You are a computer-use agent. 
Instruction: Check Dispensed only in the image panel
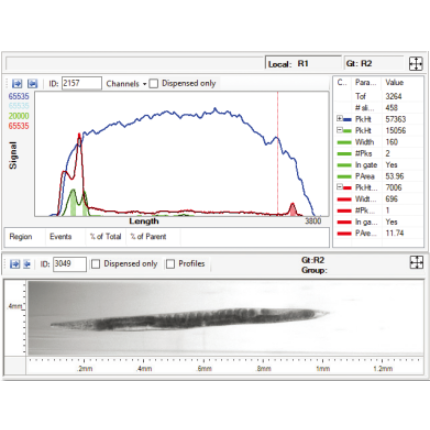(x=96, y=264)
